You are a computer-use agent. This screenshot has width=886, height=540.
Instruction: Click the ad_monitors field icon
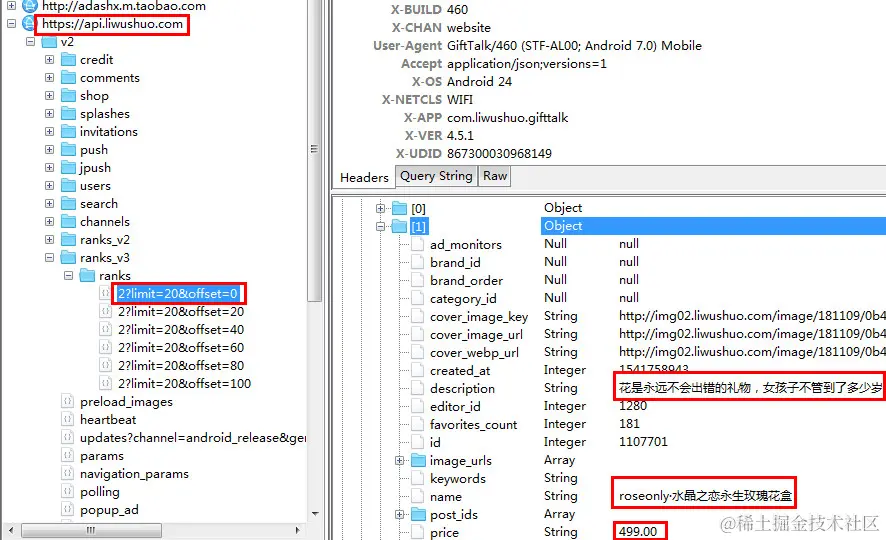click(418, 245)
